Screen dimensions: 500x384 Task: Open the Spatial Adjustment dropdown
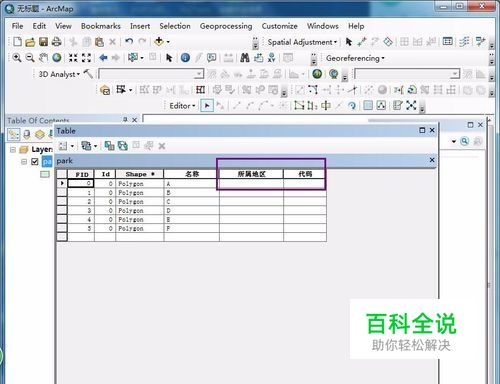coord(302,42)
